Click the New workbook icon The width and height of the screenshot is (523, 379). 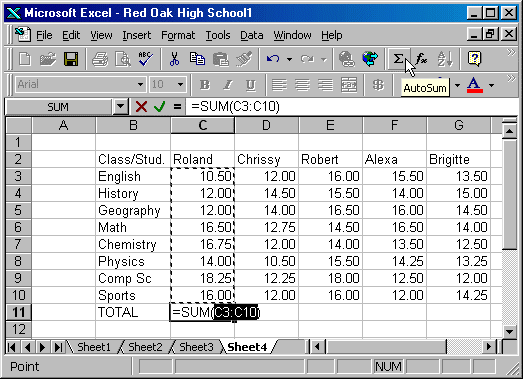pyautogui.click(x=25, y=59)
